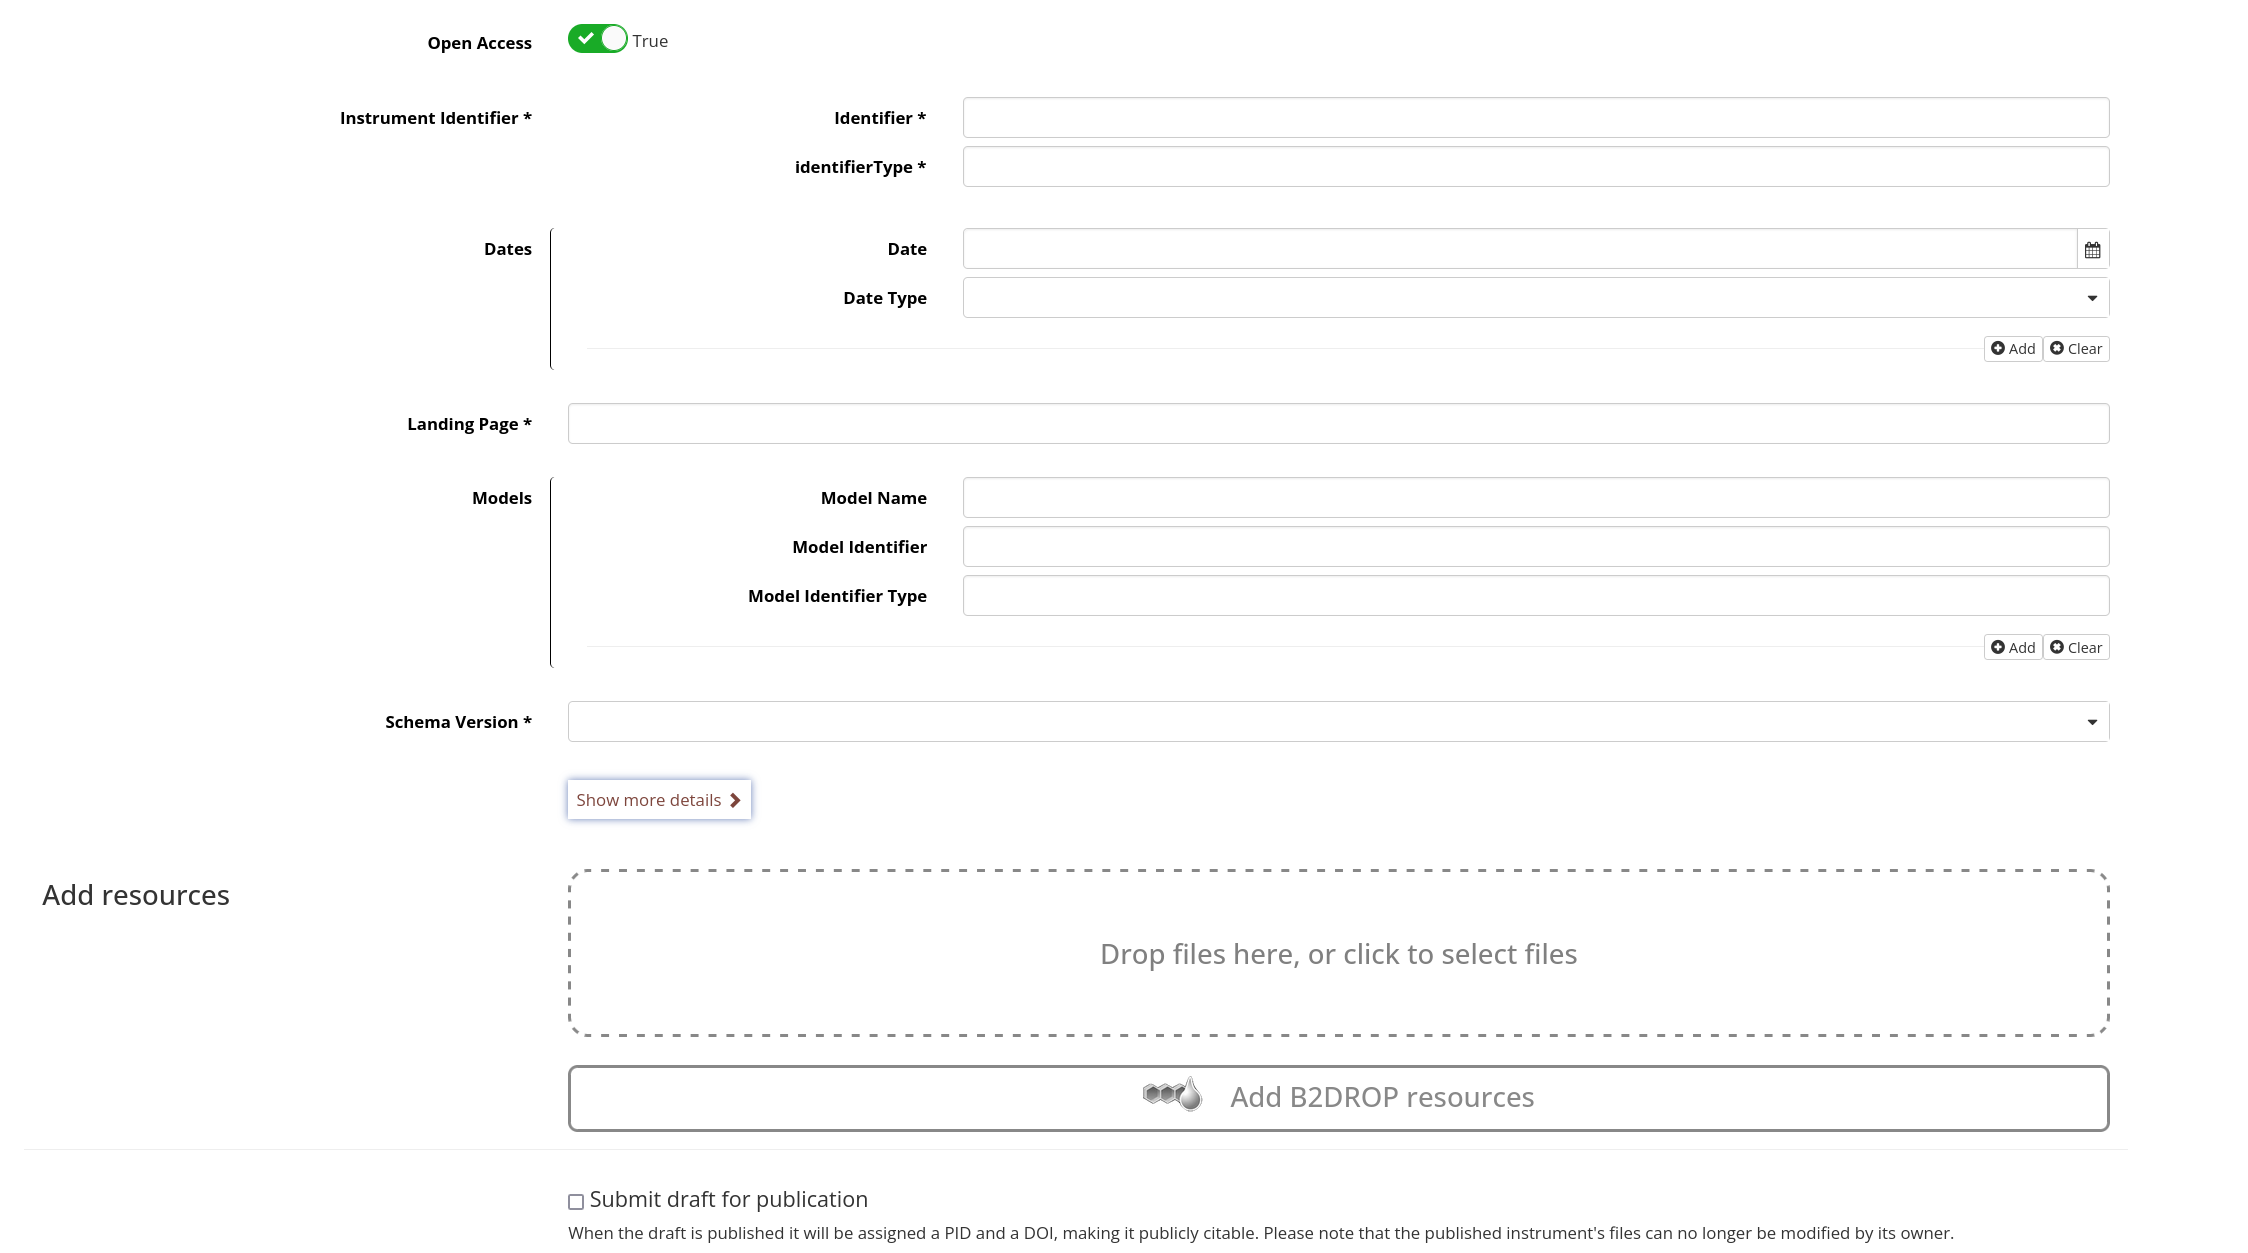Click the Add B2DROP resources button
The image size is (2248, 1253).
point(1338,1098)
